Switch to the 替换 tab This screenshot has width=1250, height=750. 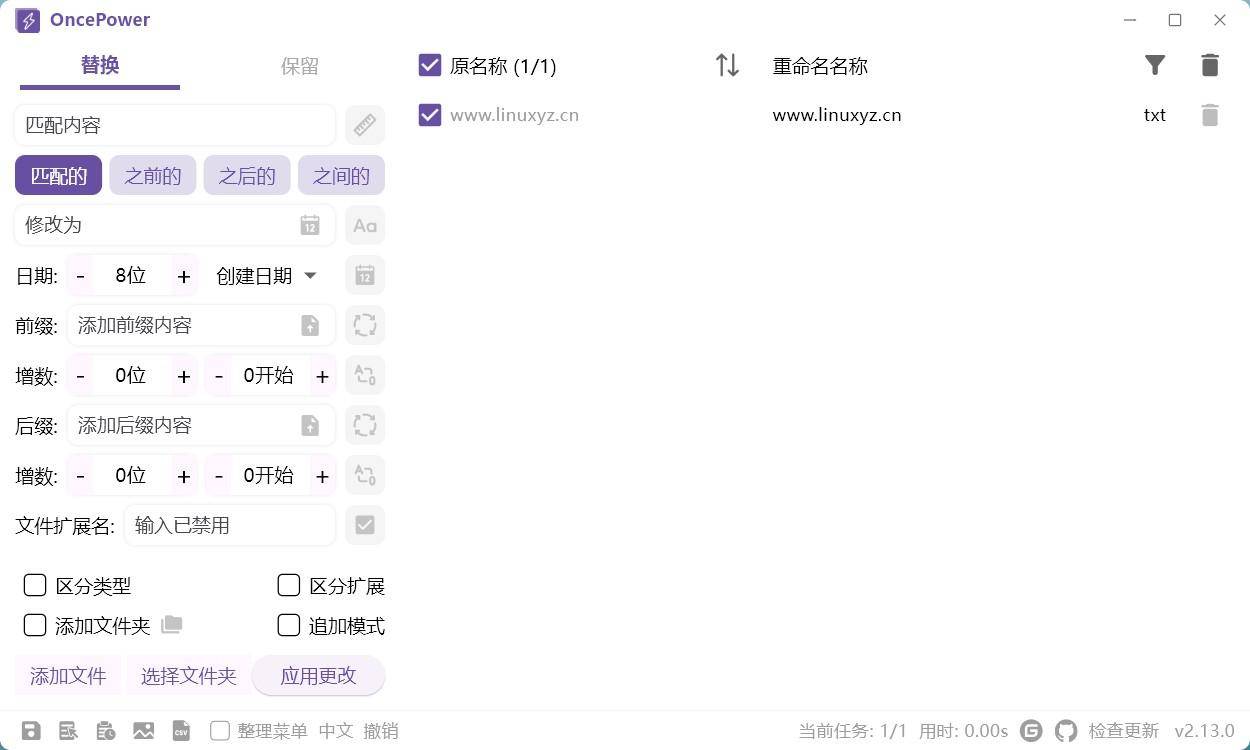tap(100, 66)
